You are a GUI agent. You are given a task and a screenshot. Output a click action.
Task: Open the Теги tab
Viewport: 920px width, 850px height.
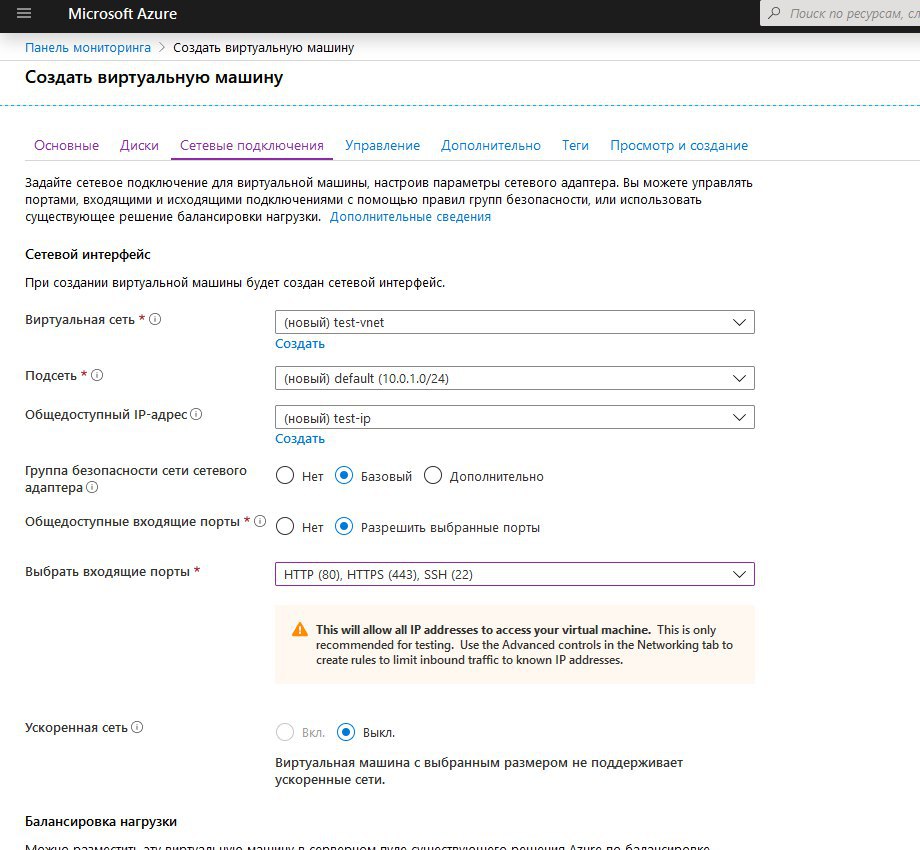[575, 145]
